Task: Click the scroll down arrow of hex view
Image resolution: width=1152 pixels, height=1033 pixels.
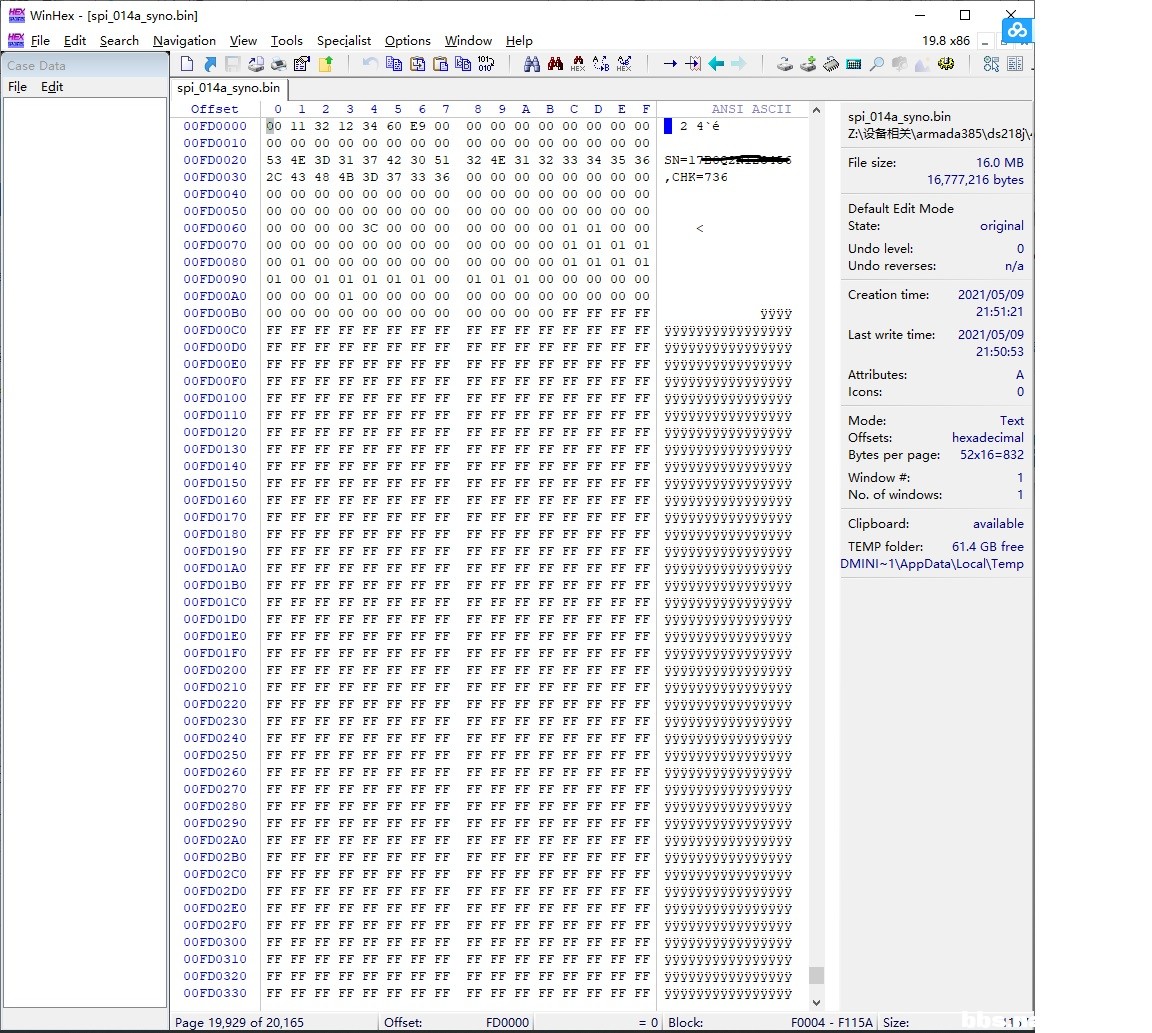Action: (x=816, y=1002)
